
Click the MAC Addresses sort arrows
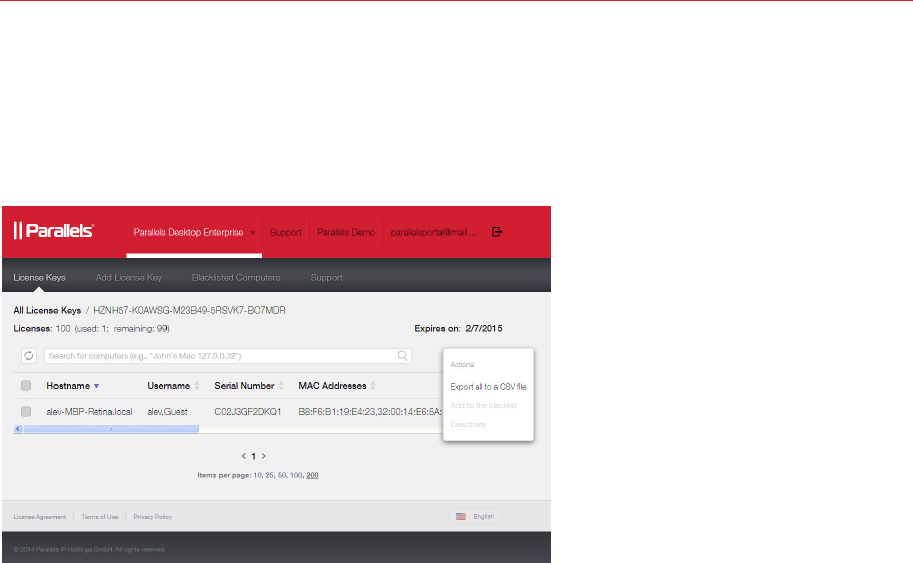tap(373, 385)
